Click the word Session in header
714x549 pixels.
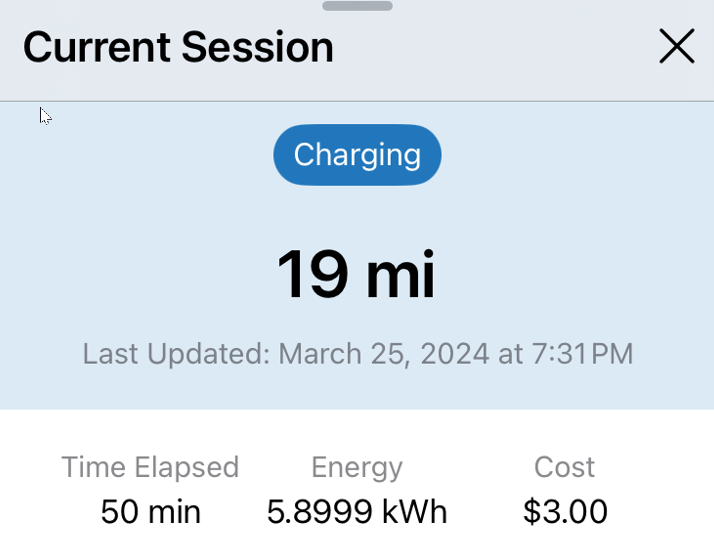[258, 47]
